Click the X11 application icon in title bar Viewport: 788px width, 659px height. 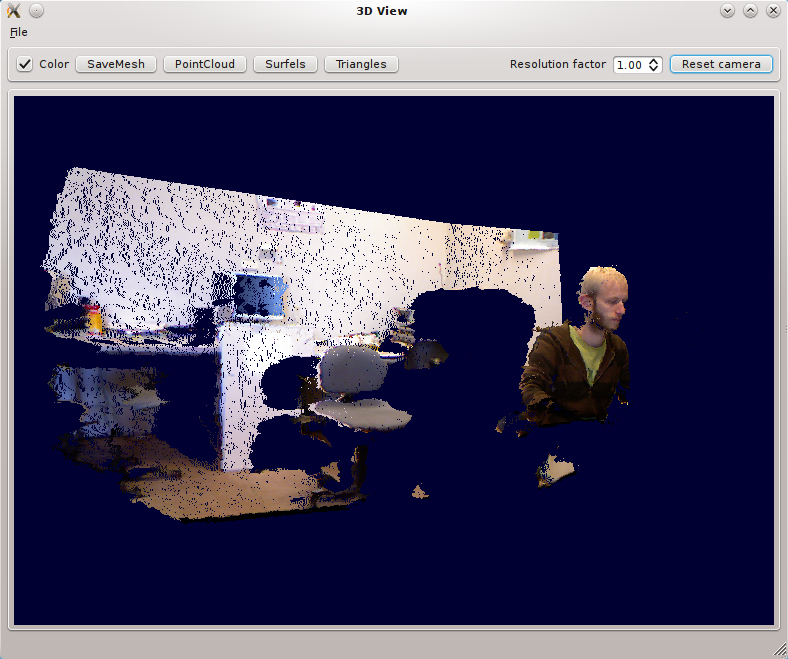[x=14, y=11]
